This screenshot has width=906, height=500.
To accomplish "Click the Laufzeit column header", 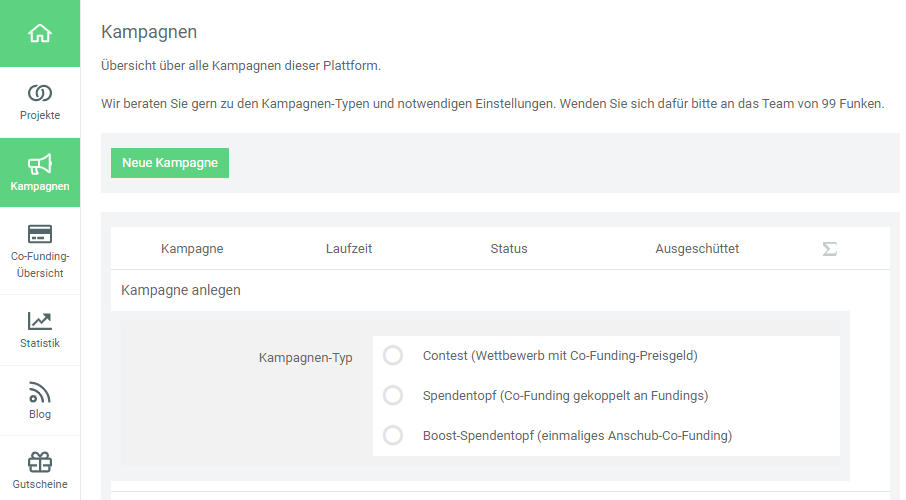I will (x=349, y=249).
